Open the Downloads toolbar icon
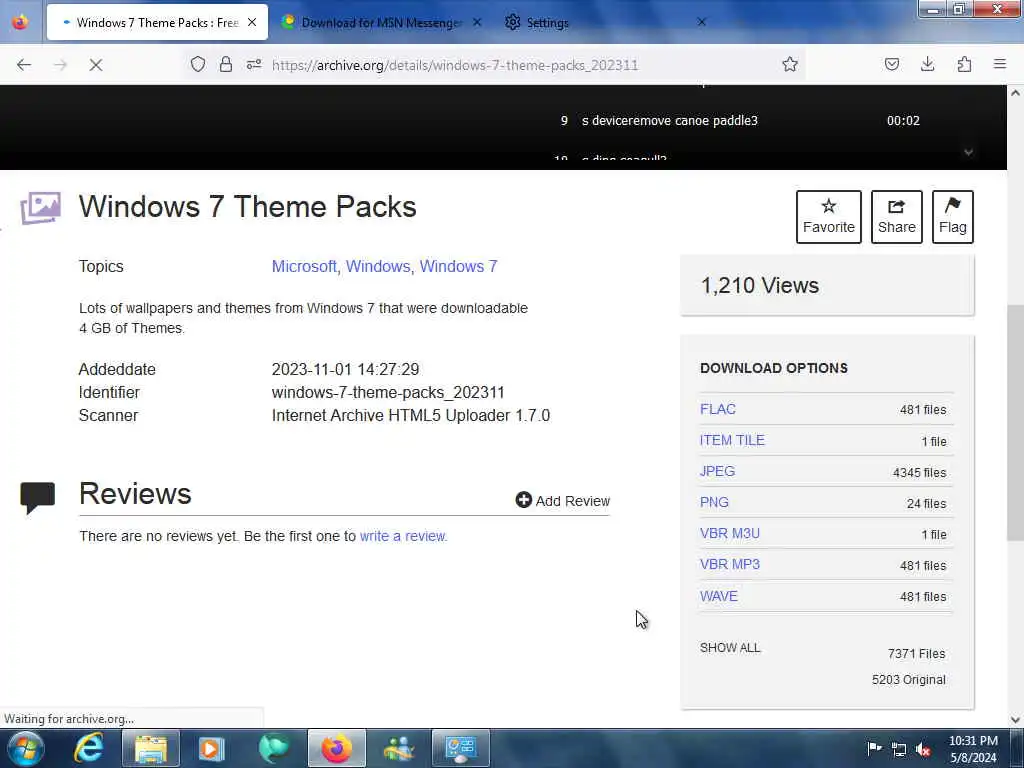This screenshot has height=768, width=1024. pos(927,64)
